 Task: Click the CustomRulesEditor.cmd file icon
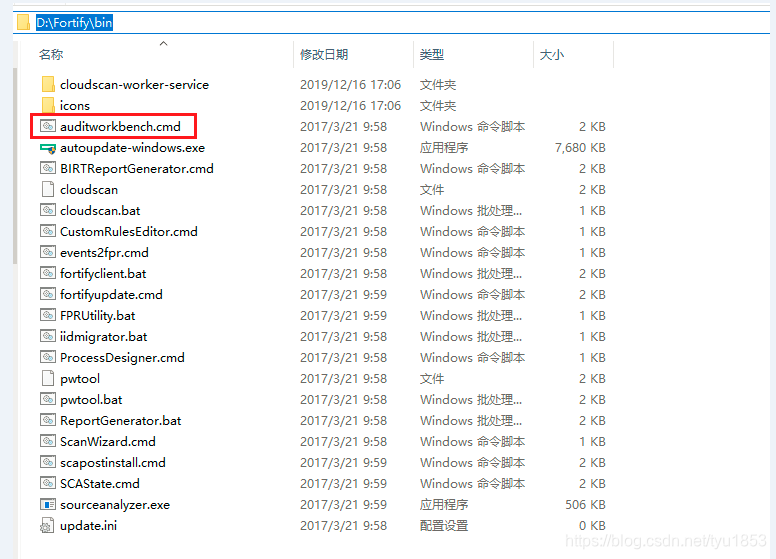[x=48, y=232]
